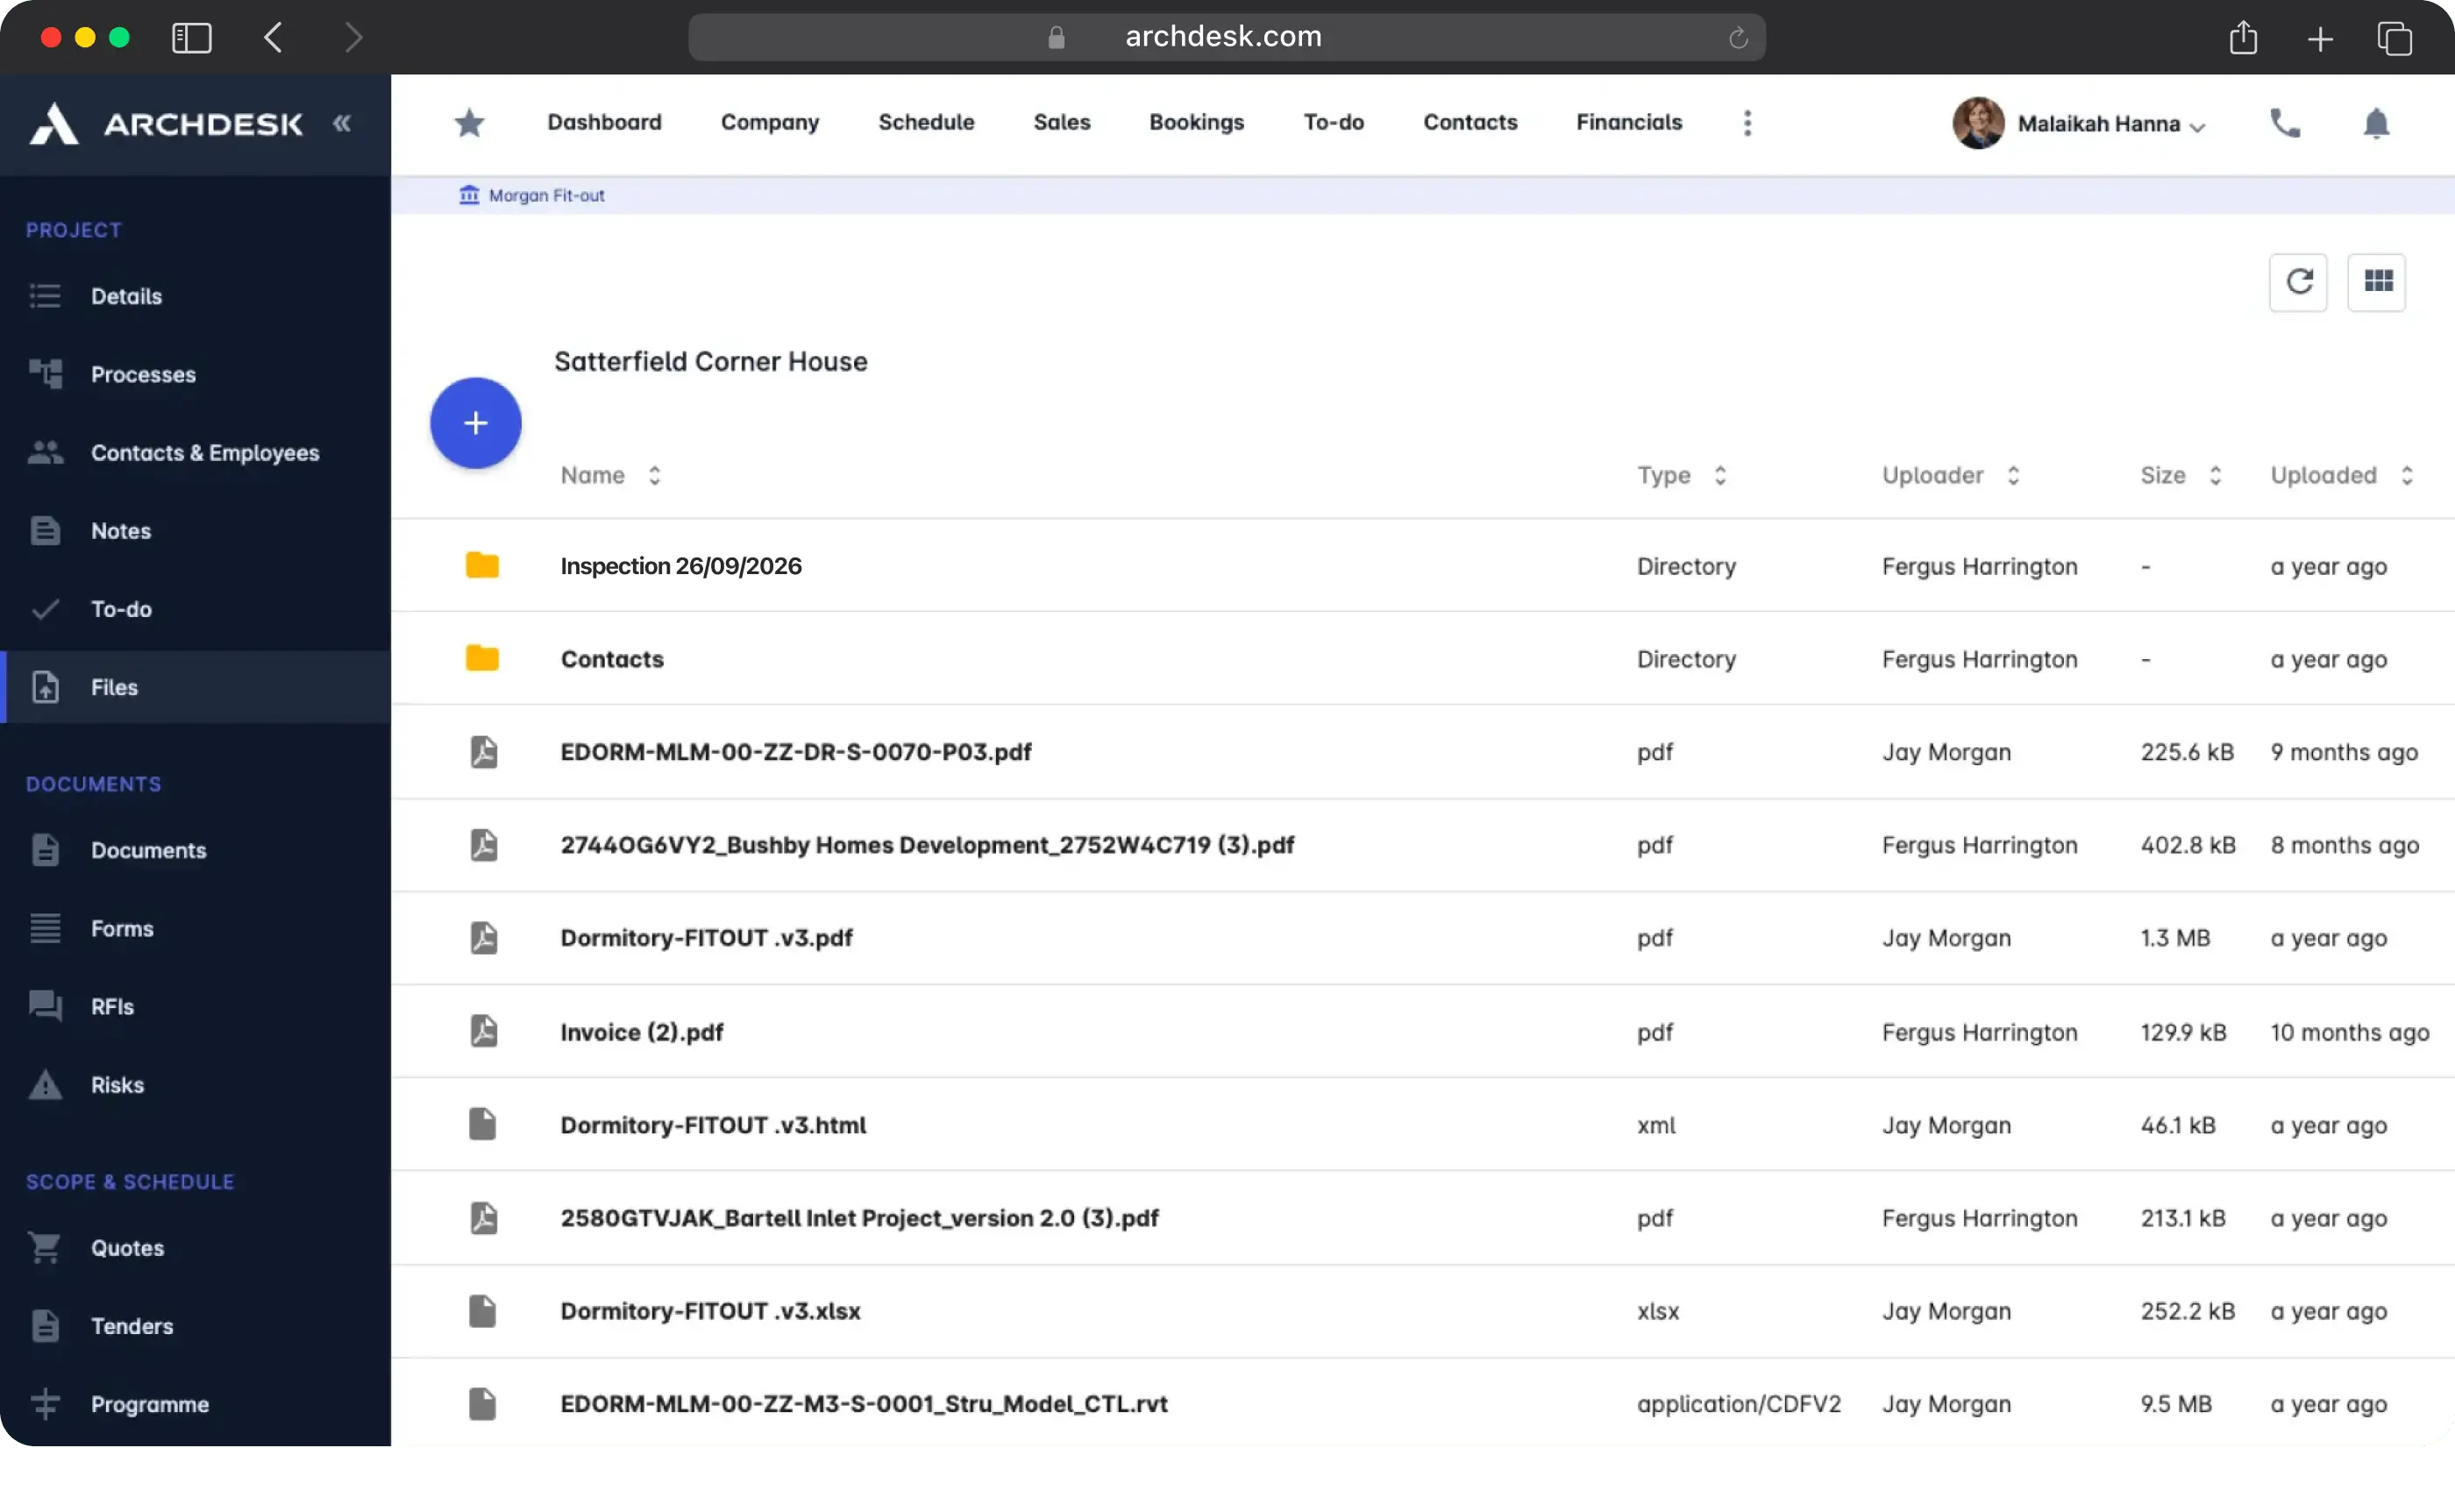Click the blue add file plus button
The image size is (2455, 1512).
[476, 423]
